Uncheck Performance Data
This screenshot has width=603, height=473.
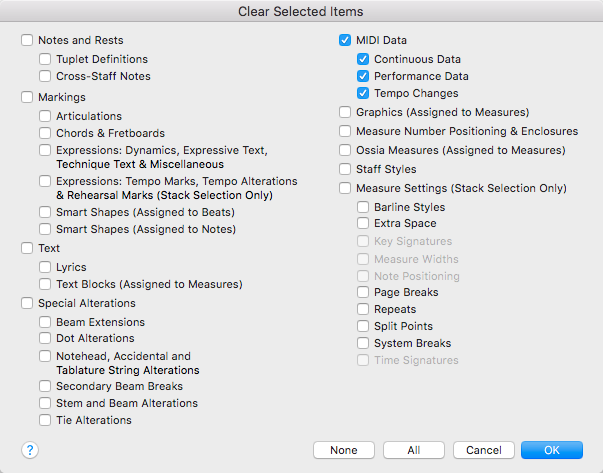(x=363, y=77)
